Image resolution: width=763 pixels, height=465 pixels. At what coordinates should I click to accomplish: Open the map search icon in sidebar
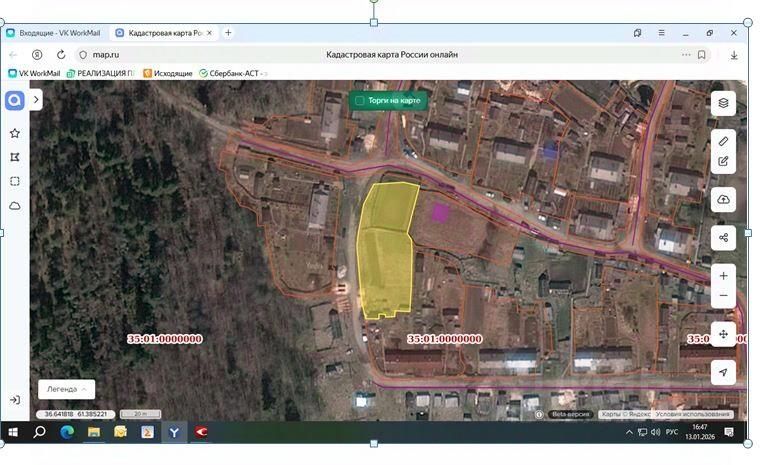(x=15, y=101)
